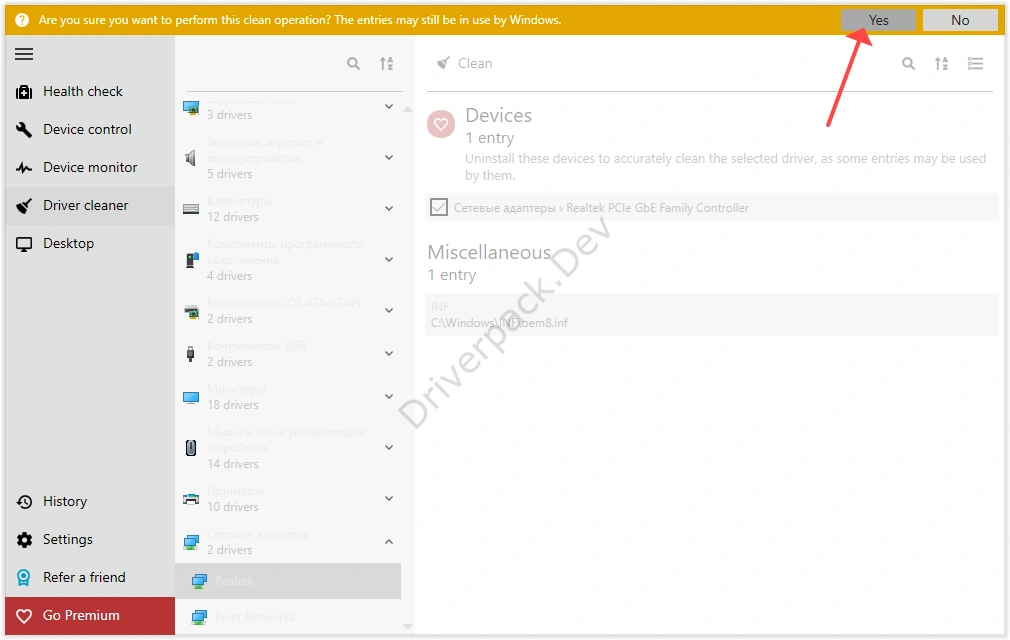Screen dimensions: 1010x640
Task: Expand the 18 drivers monitors category
Action: click(389, 396)
